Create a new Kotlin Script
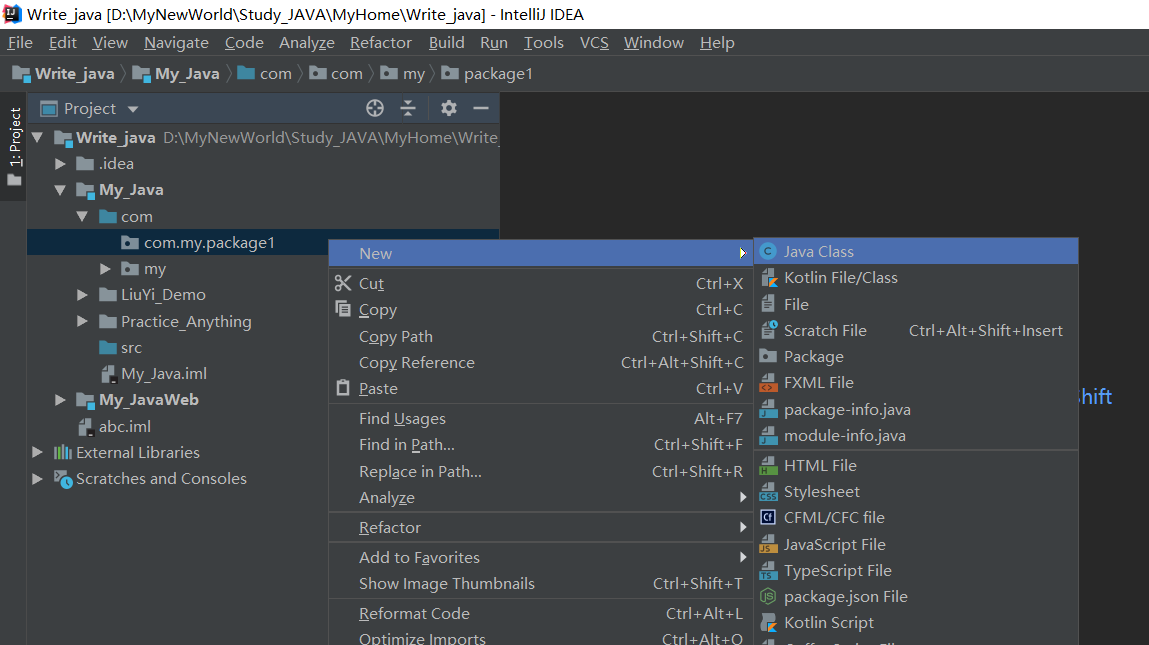 click(x=830, y=622)
